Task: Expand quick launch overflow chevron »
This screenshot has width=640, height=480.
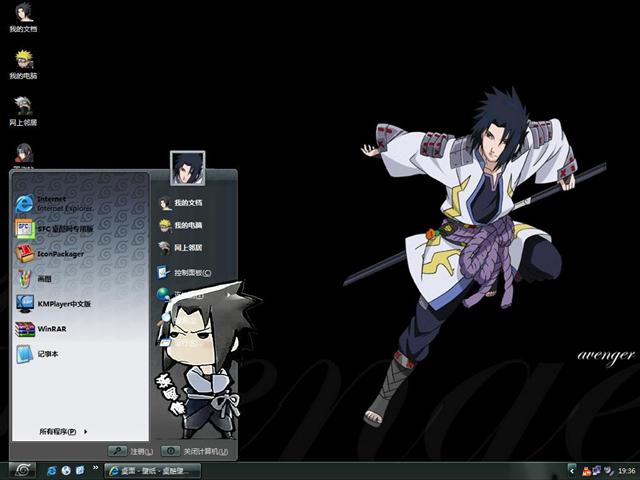Action: [x=96, y=468]
